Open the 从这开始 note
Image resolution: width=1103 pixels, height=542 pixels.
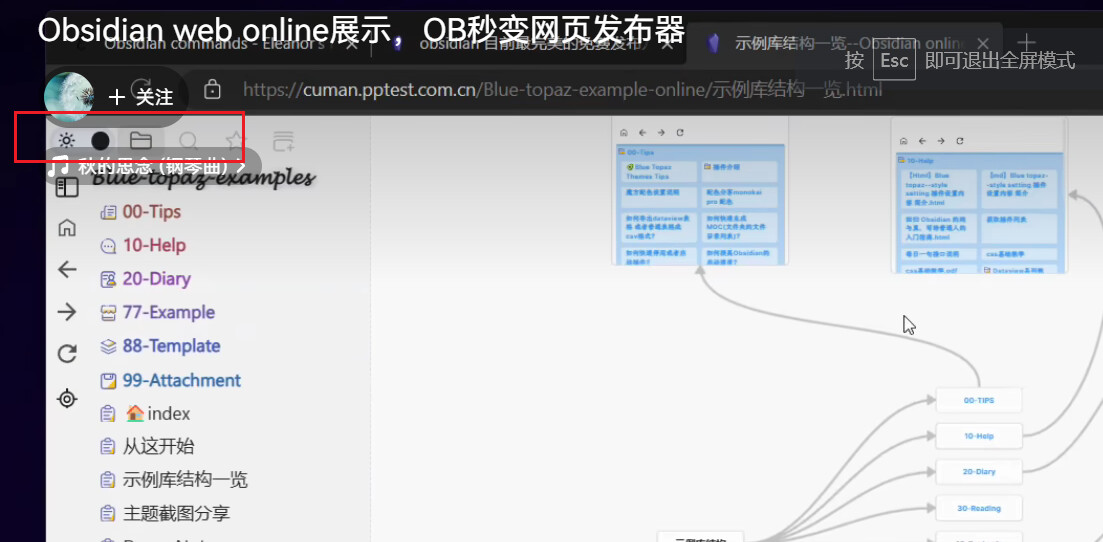(158, 446)
